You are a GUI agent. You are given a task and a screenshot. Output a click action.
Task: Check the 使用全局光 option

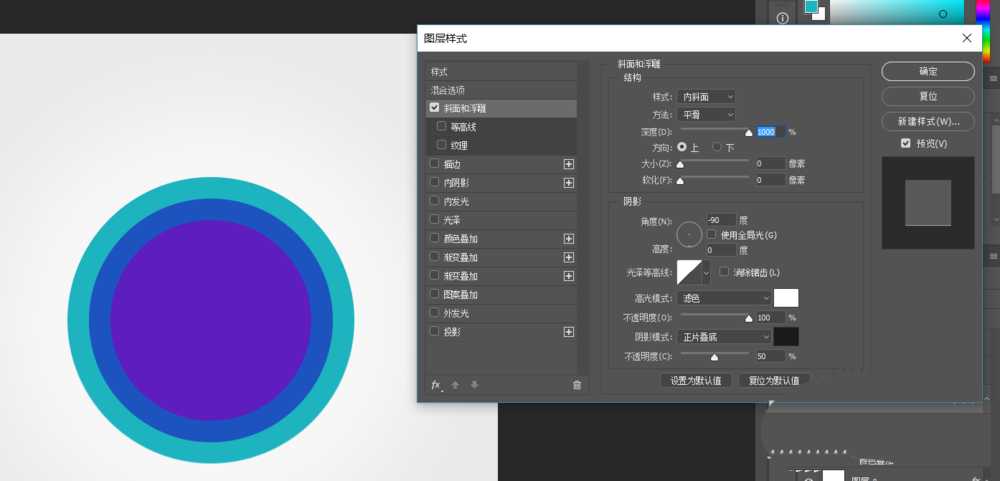tap(711, 235)
